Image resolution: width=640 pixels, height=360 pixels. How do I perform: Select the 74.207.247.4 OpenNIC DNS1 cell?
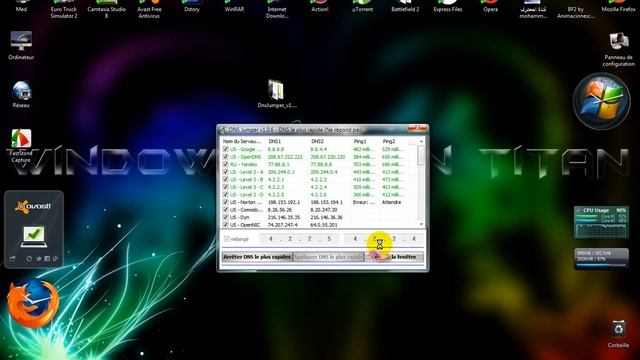click(282, 225)
